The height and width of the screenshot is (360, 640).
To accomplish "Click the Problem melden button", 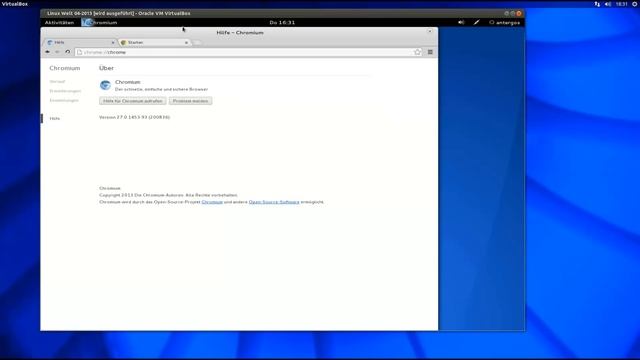I will point(191,101).
